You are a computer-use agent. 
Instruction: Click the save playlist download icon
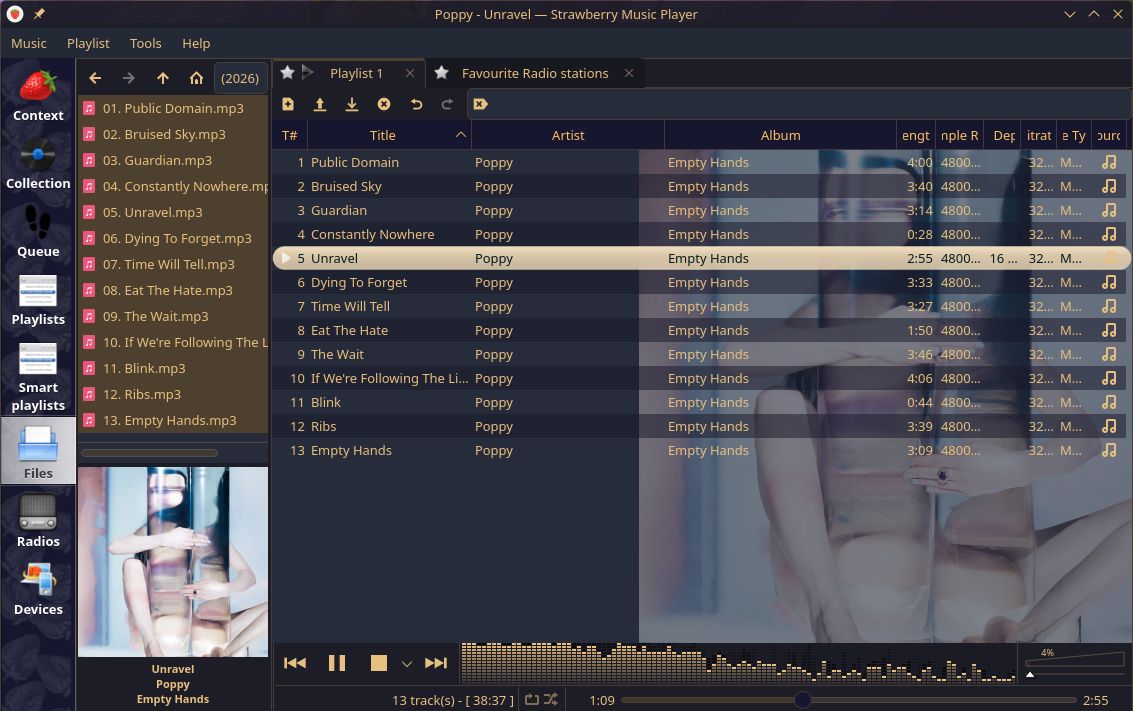tap(352, 104)
